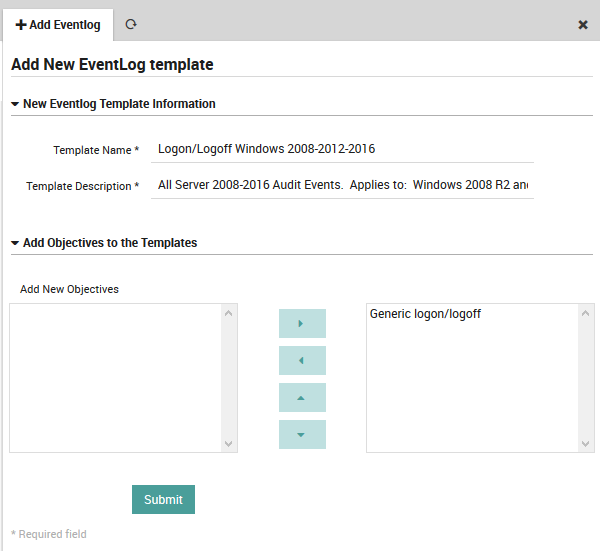This screenshot has width=600, height=551.
Task: Move selected objective up
Action: pyautogui.click(x=302, y=397)
